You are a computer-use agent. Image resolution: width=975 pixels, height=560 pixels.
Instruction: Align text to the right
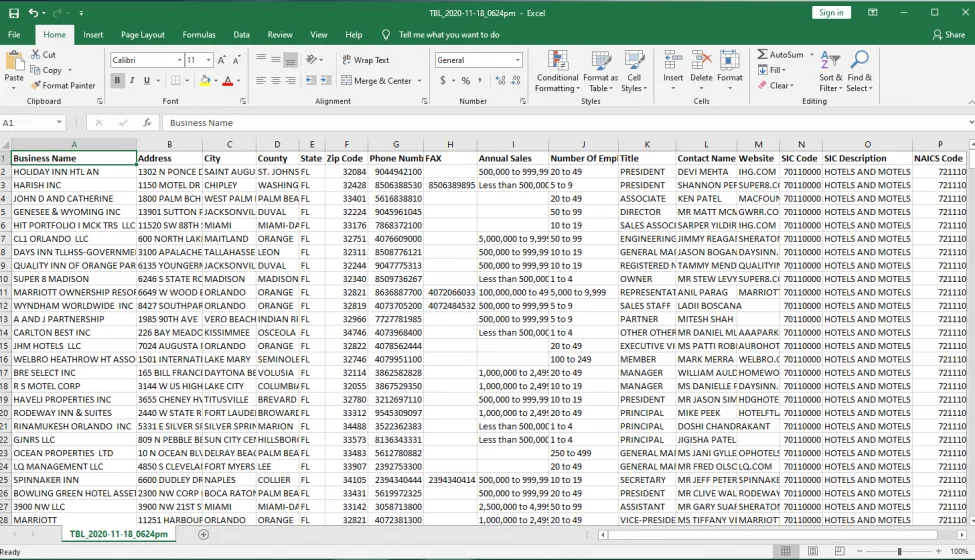pos(290,80)
